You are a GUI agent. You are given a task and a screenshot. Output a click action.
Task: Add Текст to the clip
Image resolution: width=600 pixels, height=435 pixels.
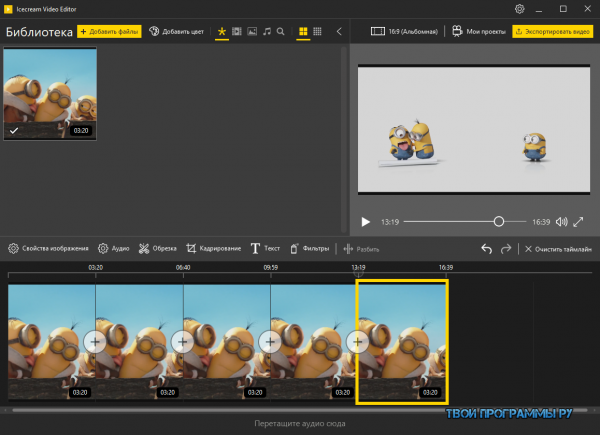click(265, 249)
